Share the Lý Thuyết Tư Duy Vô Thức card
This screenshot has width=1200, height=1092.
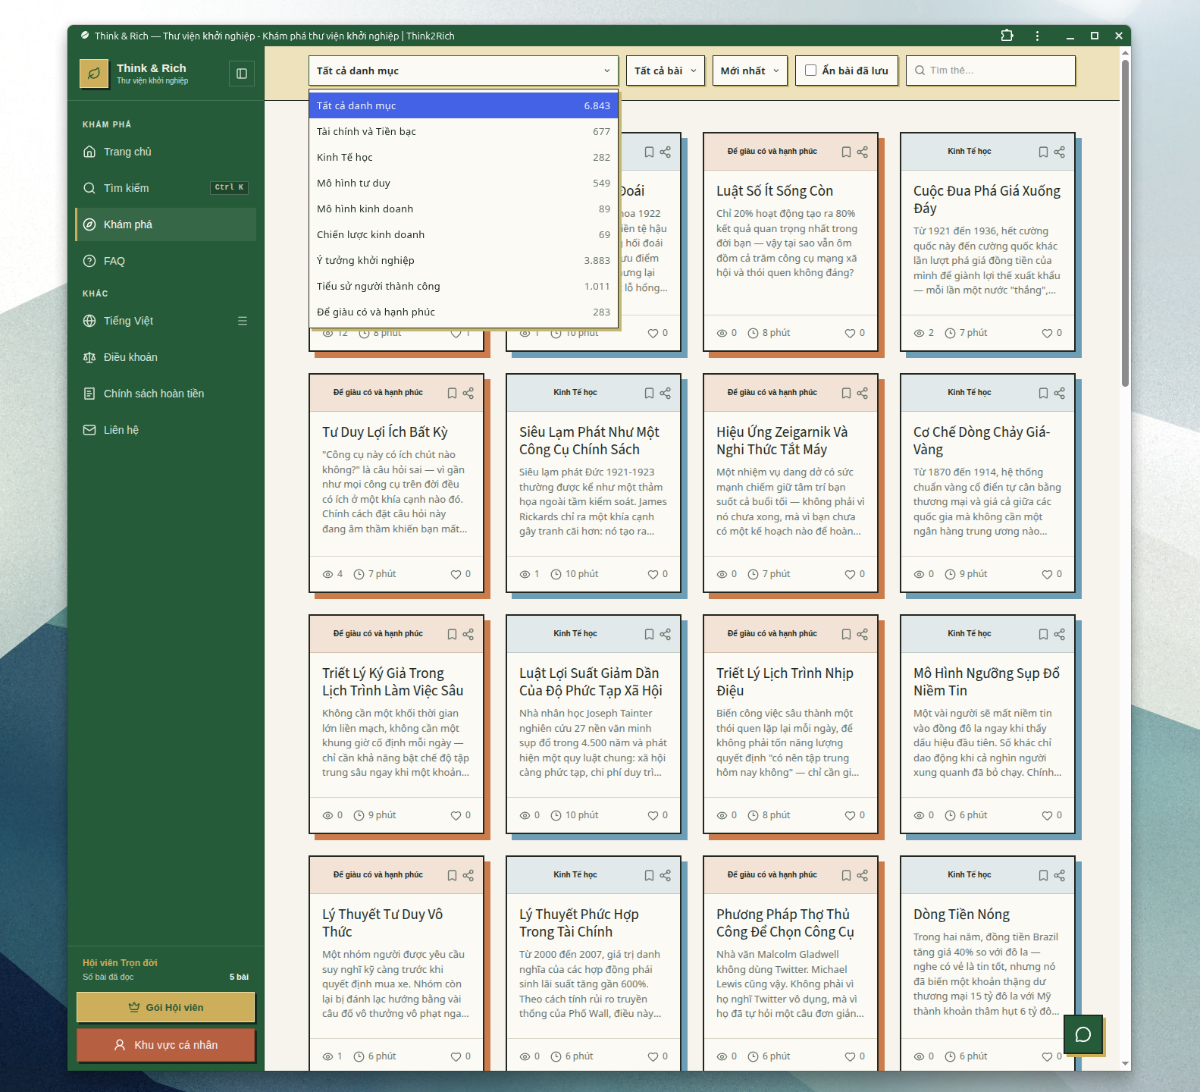coord(468,875)
